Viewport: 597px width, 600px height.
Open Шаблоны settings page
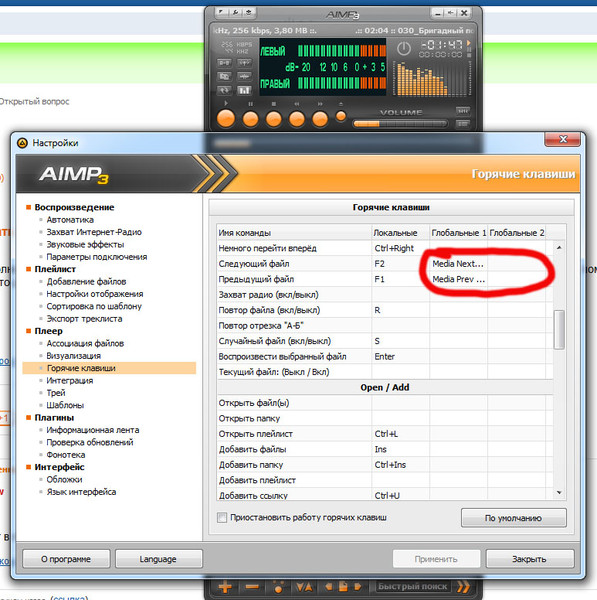65,405
